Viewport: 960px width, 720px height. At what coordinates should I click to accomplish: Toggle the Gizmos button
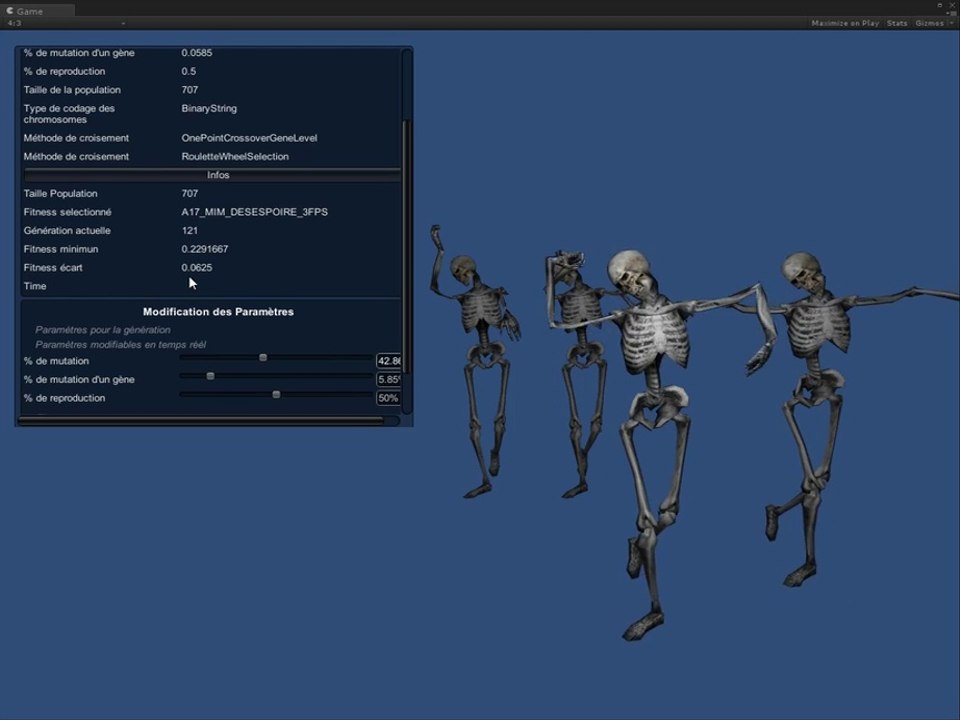[928, 23]
